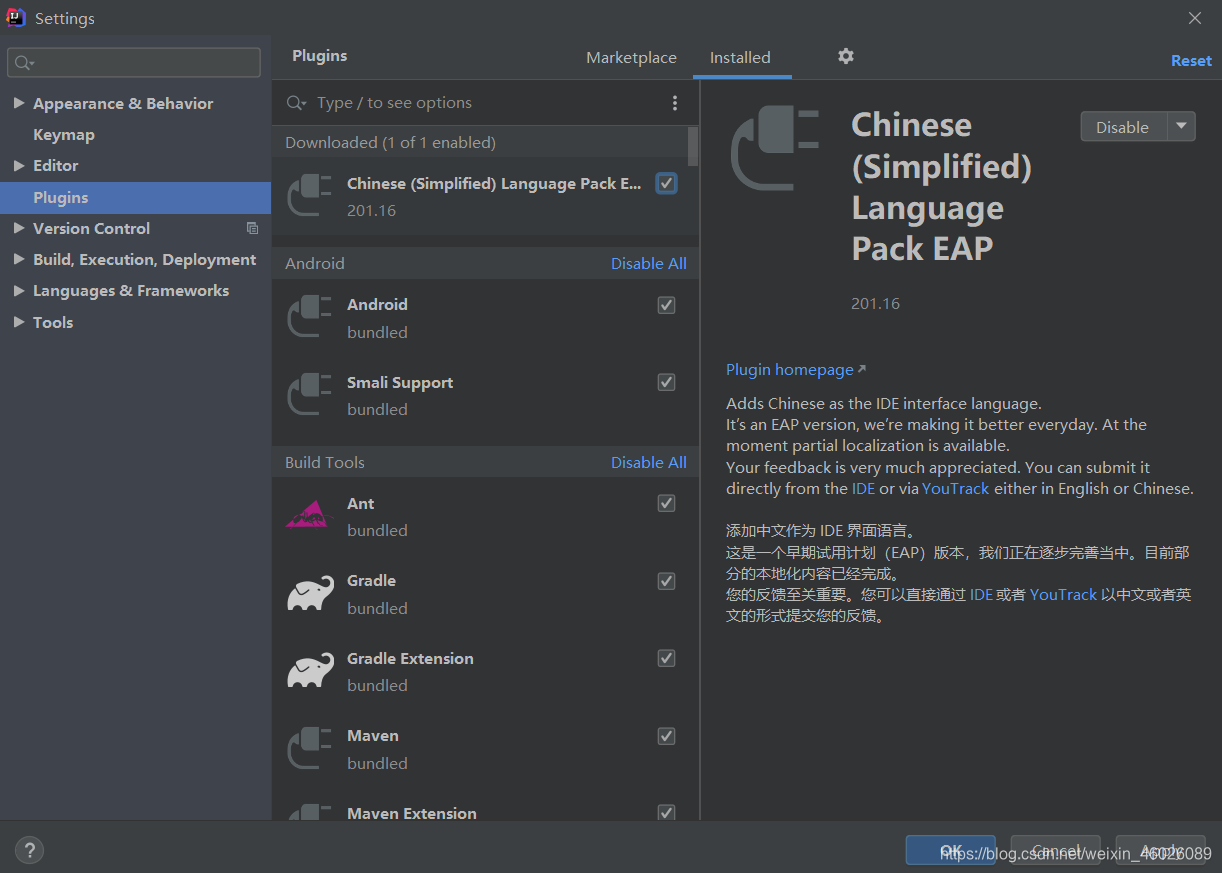Focus the settings search field

tap(134, 62)
